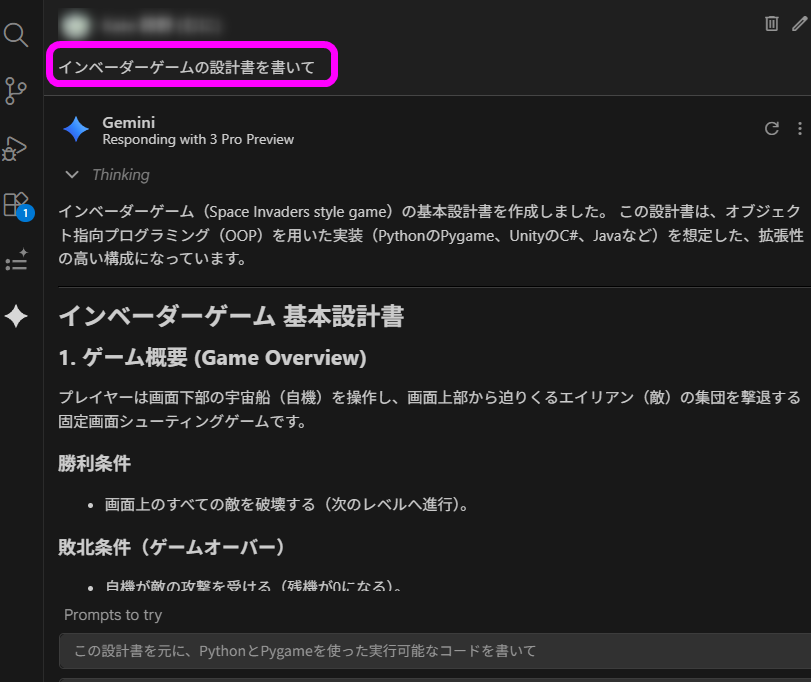Screen dimensions: 811x682
Task: Edit the prompt using the pencil icon
Action: (x=799, y=22)
